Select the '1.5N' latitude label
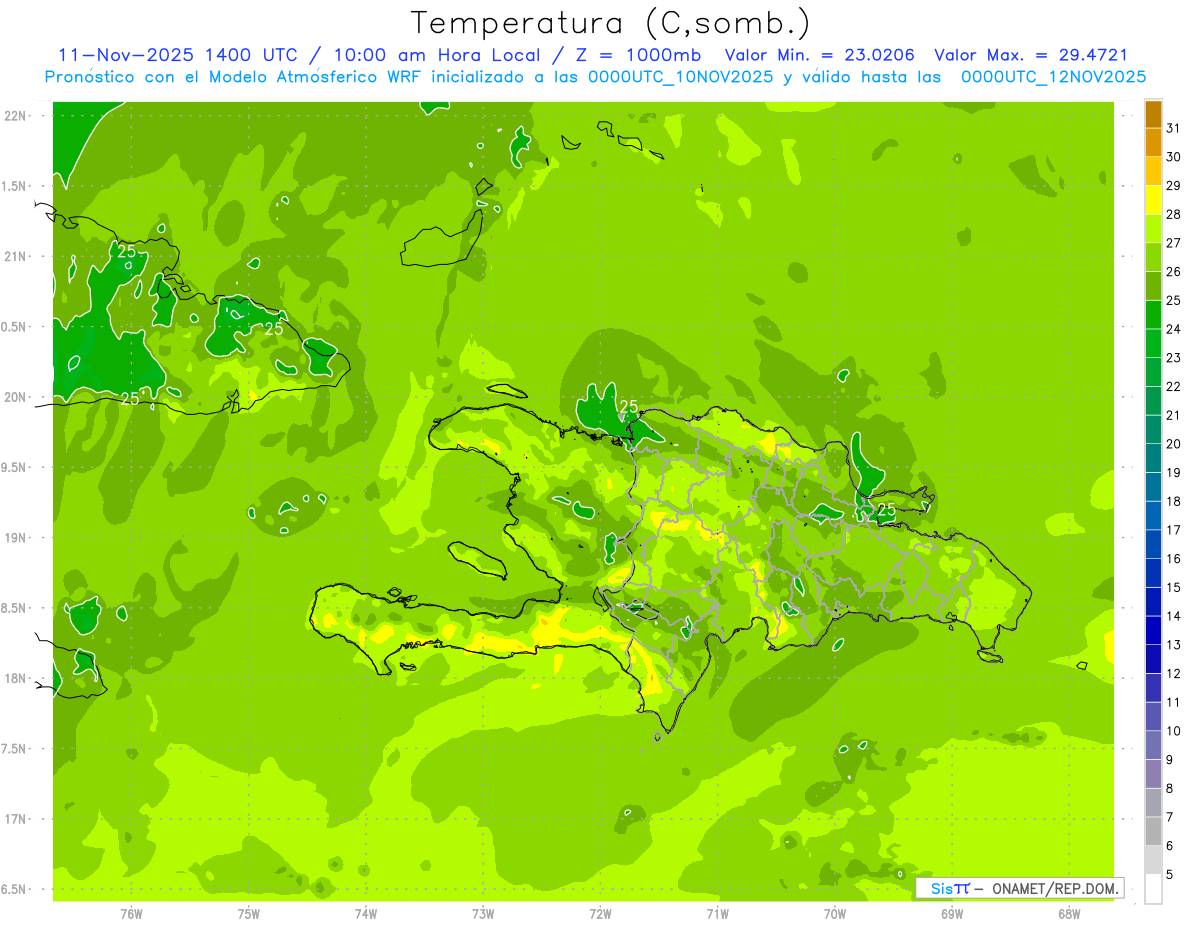Screen dimensions: 1200x927 (14, 186)
